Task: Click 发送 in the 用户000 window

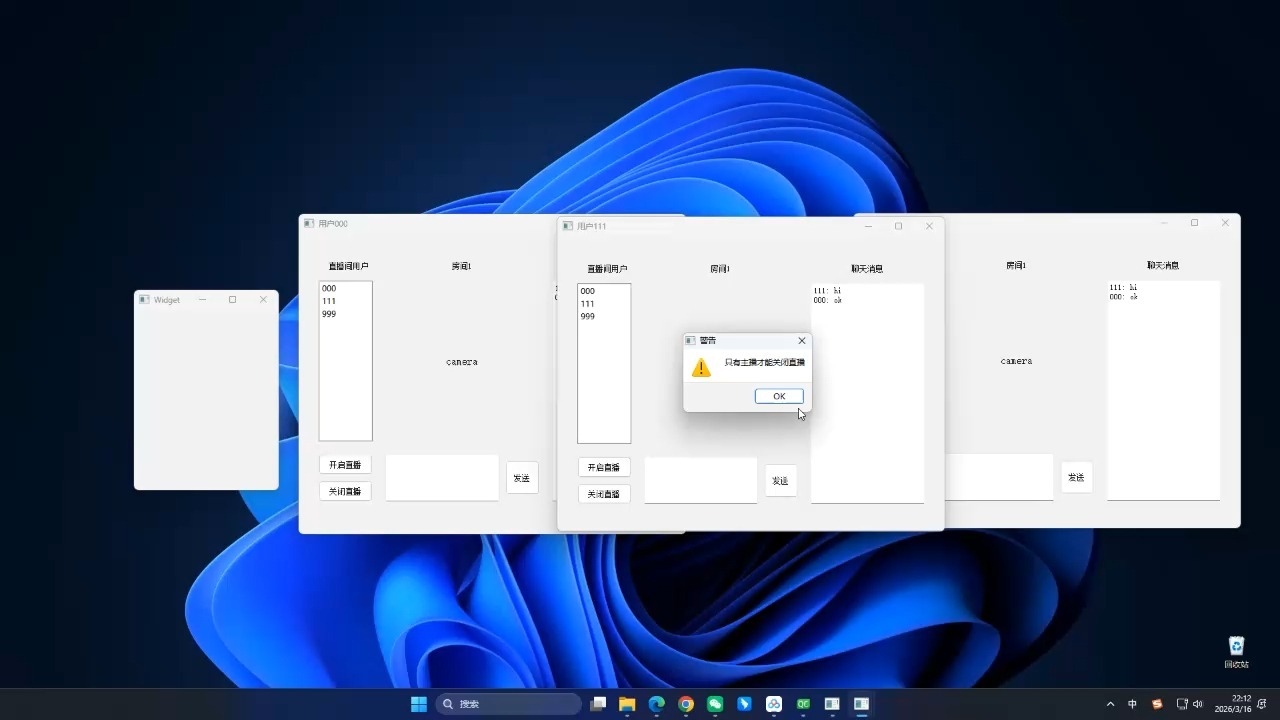Action: tap(522, 478)
